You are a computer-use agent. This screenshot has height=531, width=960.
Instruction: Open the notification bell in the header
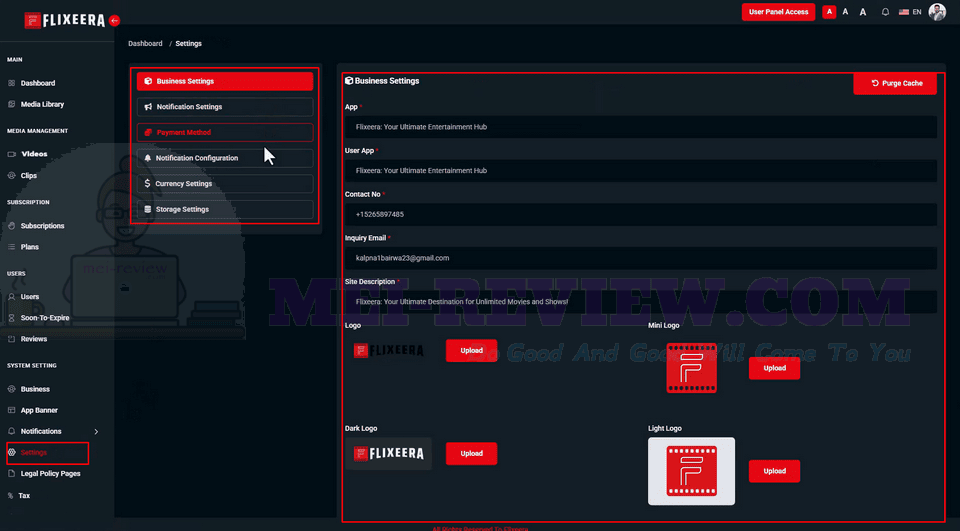click(885, 12)
